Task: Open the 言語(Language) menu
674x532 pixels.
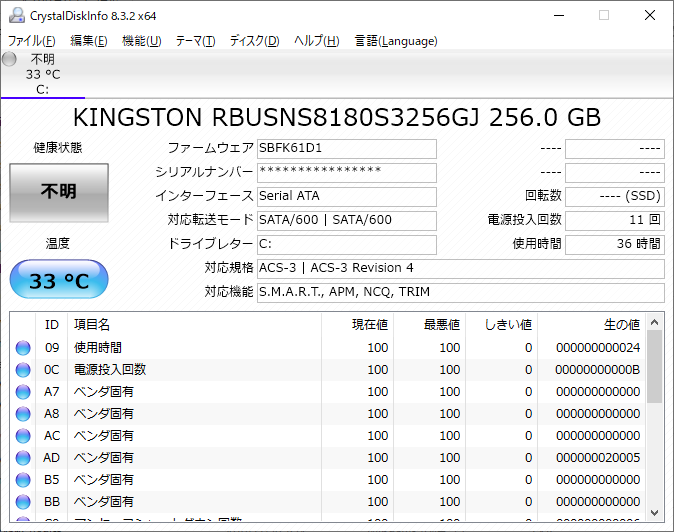Action: [x=396, y=41]
